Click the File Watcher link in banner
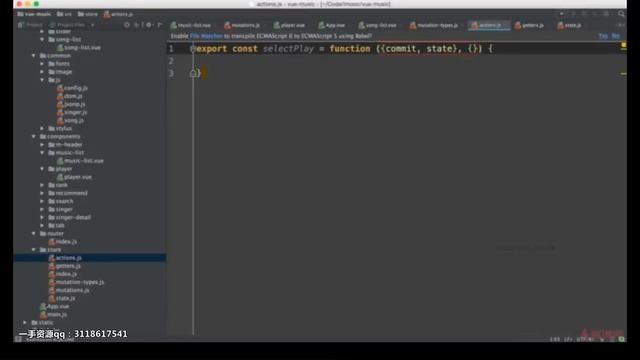 point(206,36)
